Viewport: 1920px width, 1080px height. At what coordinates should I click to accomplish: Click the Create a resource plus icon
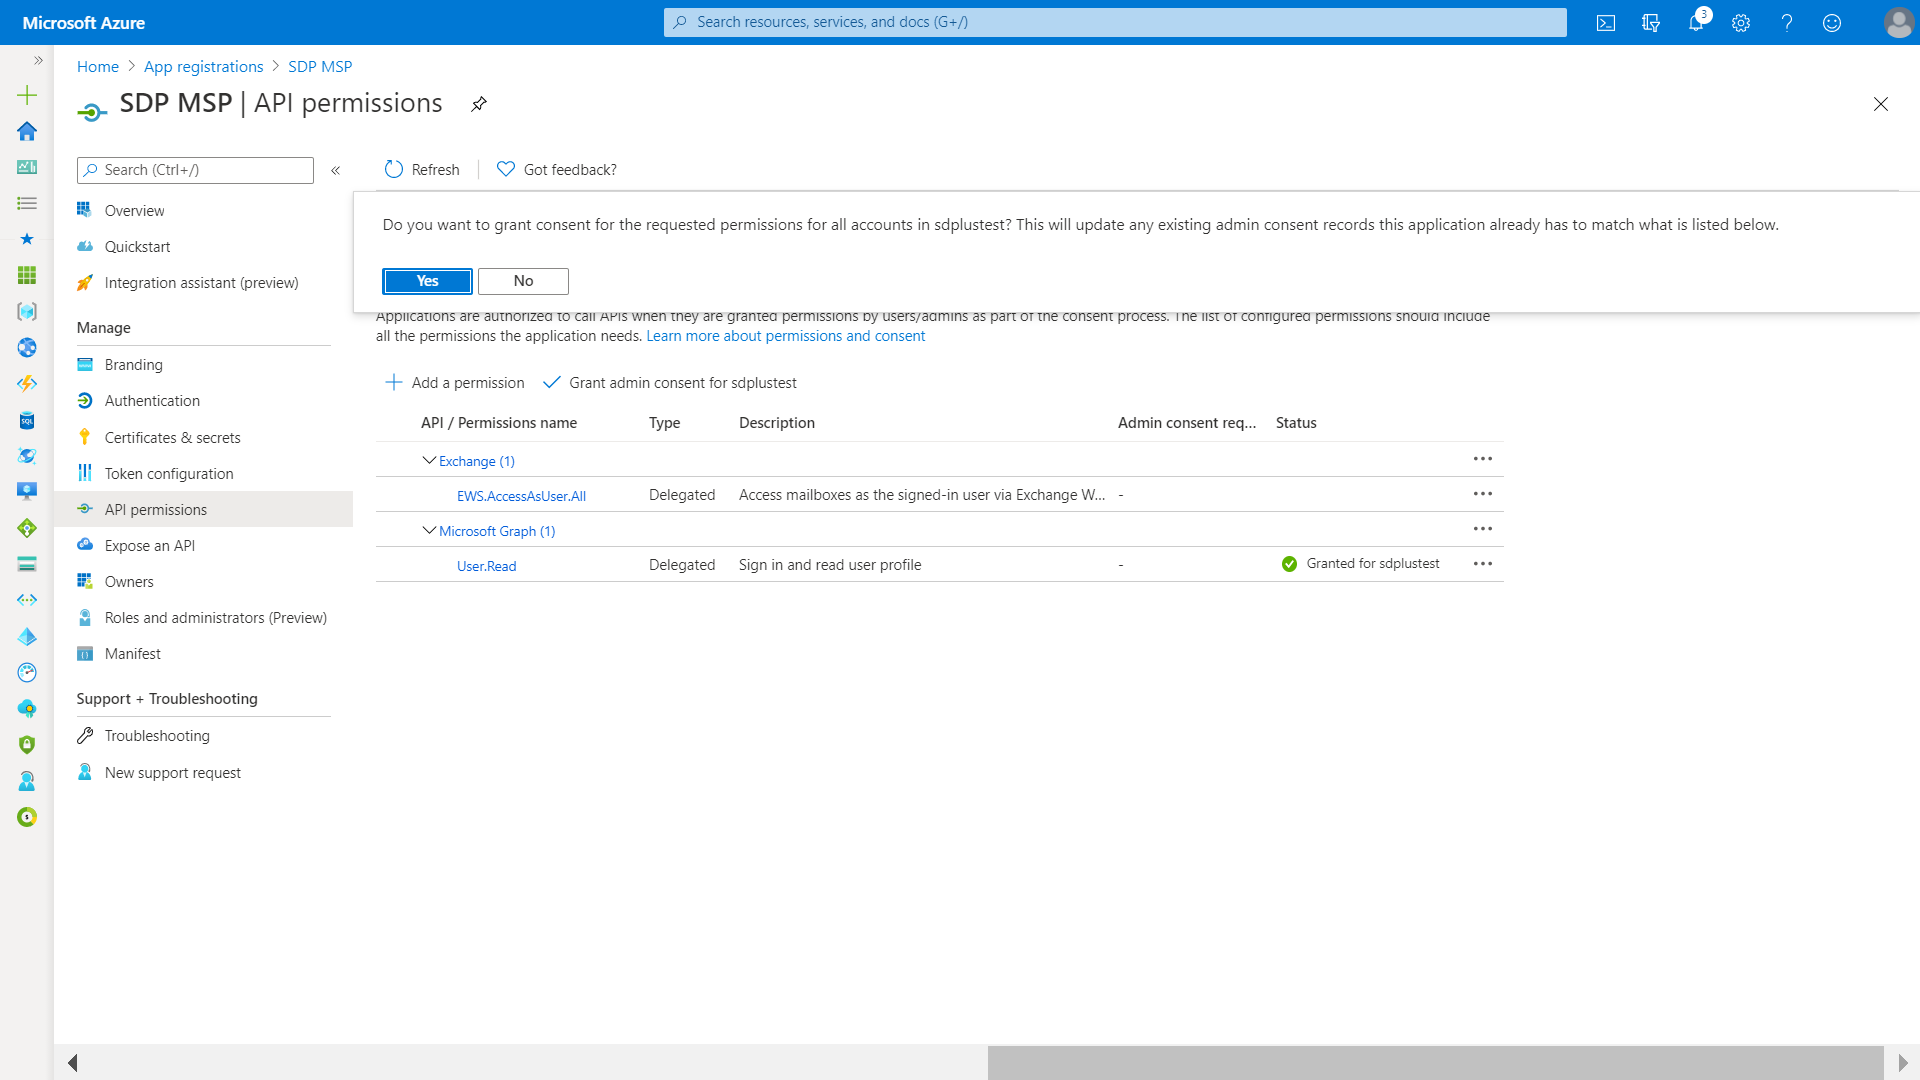click(x=27, y=96)
